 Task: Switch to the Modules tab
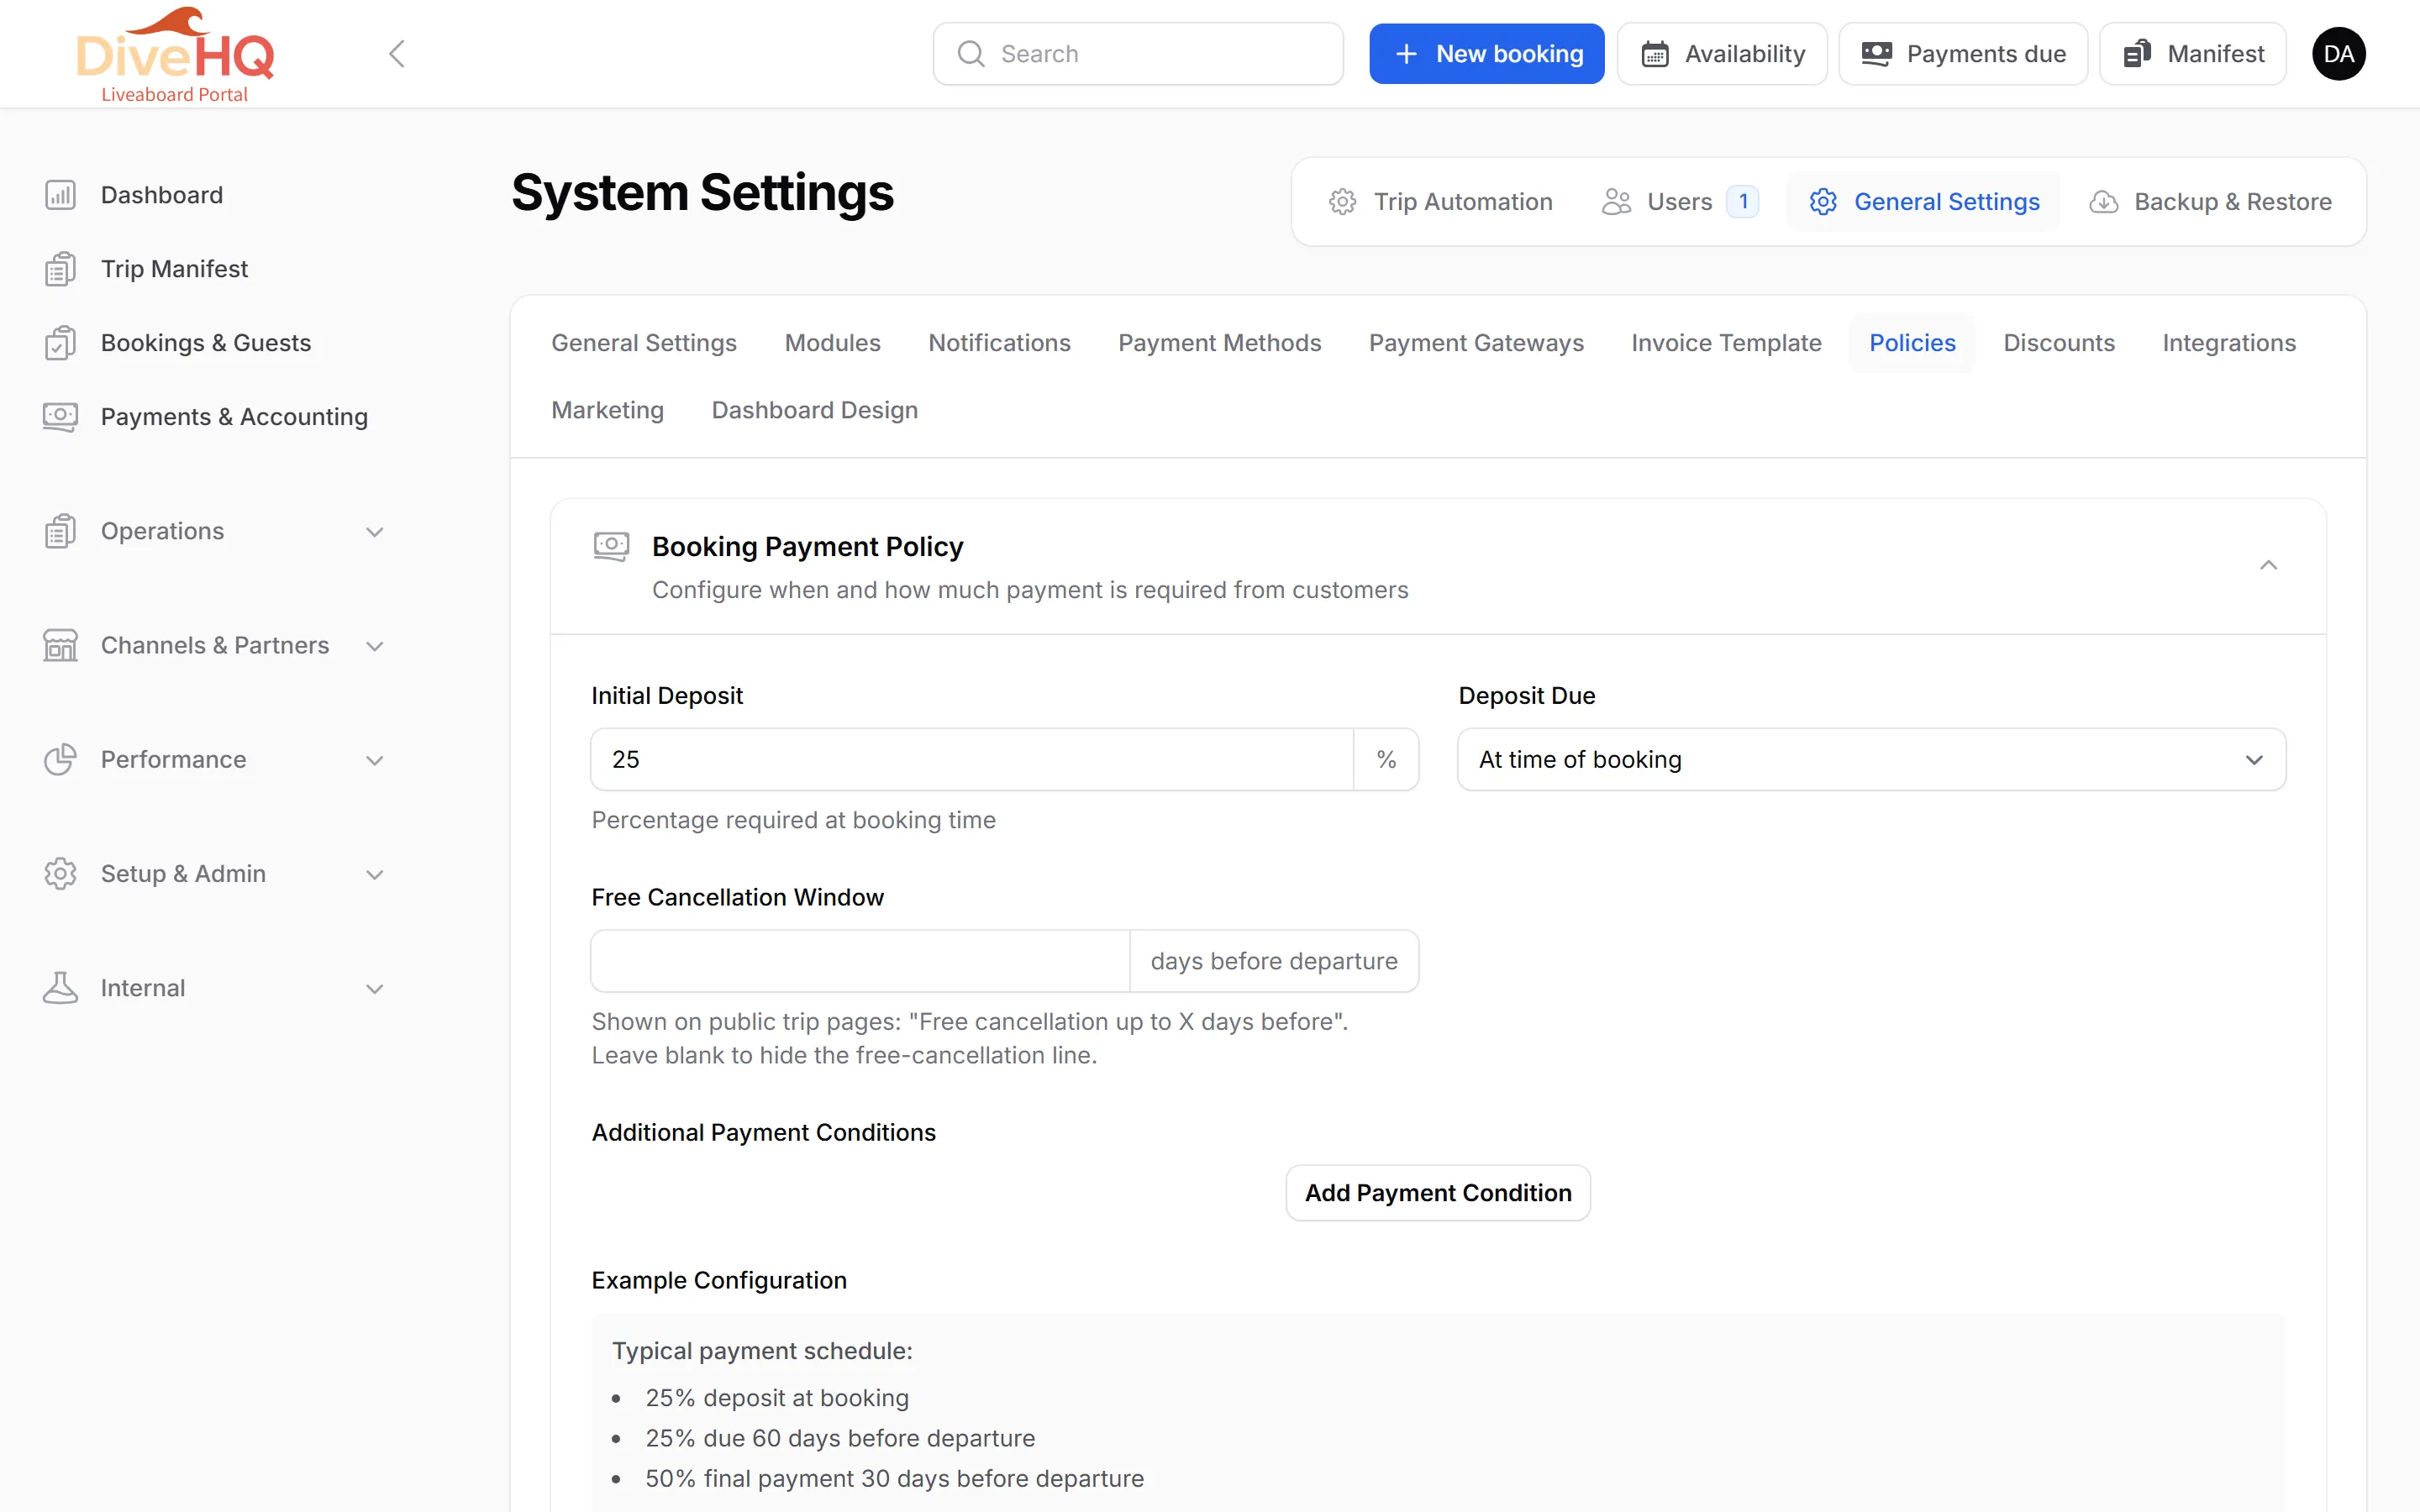[x=832, y=343]
